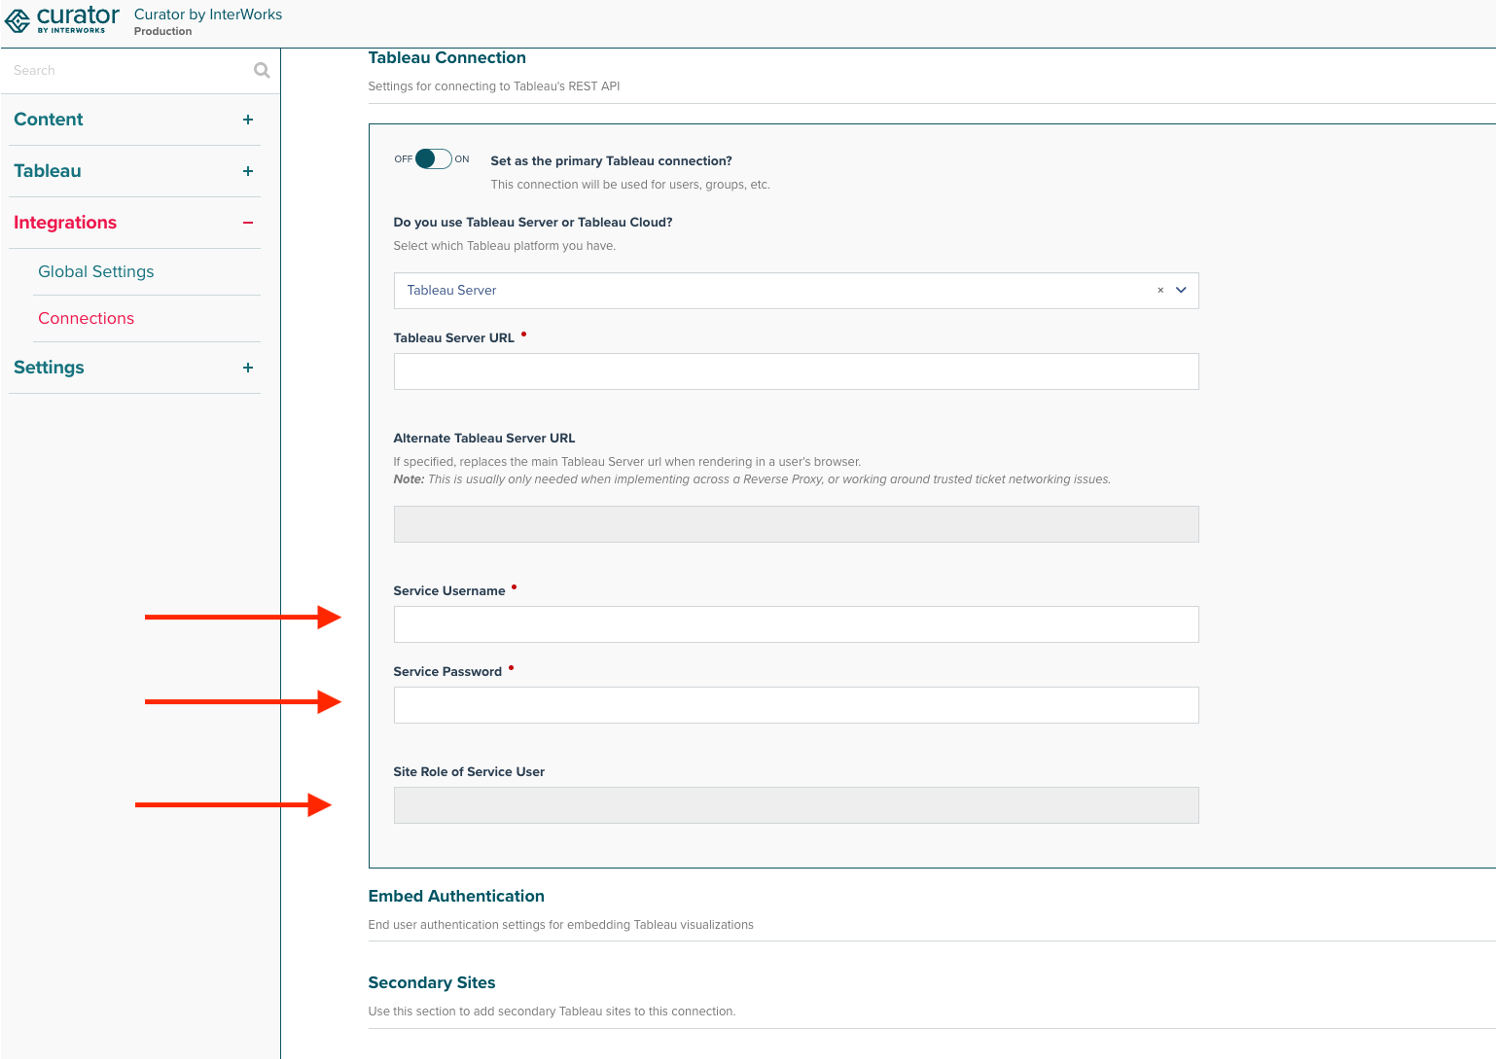The width and height of the screenshot is (1496, 1059).
Task: Click 'Do you use Tableau Server or Tableau Cloud?' label
Action: [533, 222]
